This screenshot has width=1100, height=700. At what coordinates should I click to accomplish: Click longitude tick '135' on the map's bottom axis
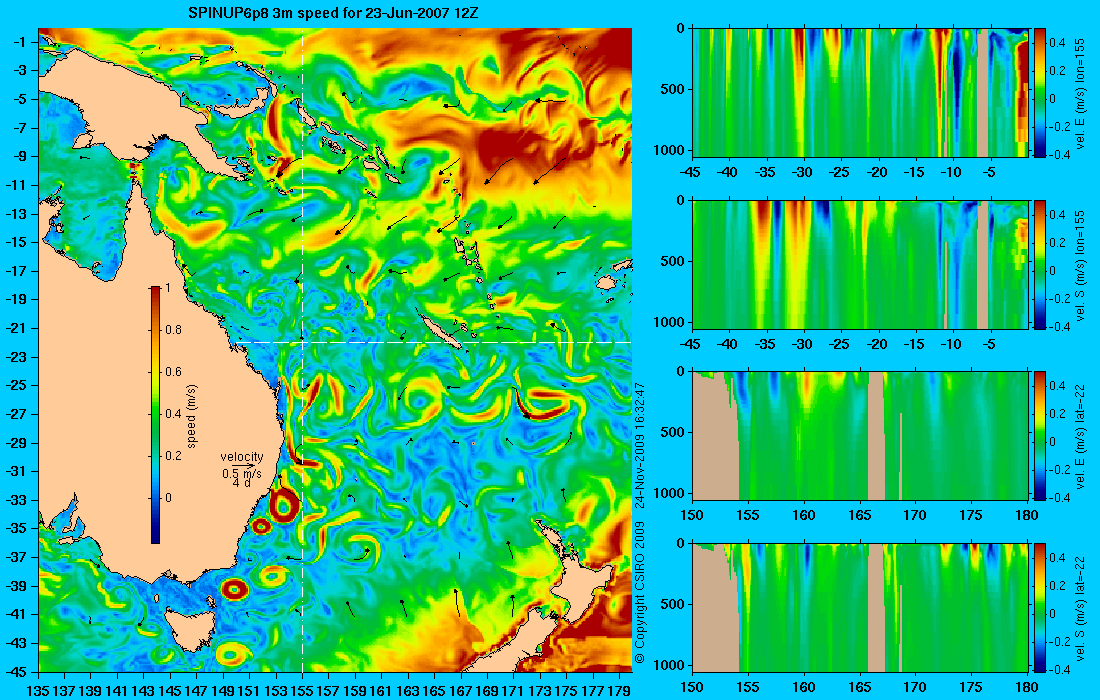point(38,690)
